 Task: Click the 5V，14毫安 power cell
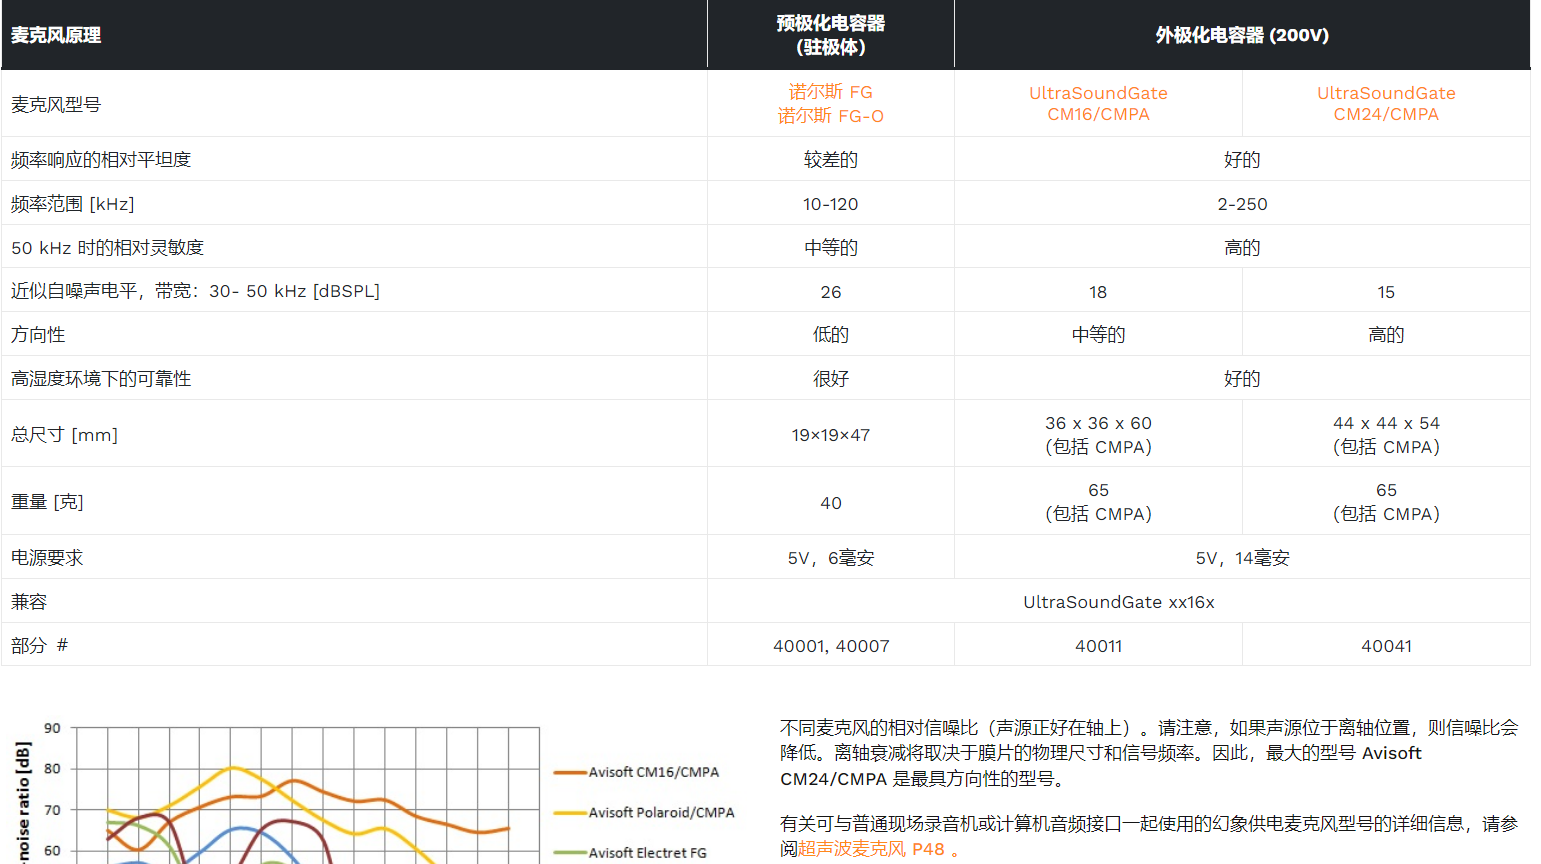click(1242, 558)
